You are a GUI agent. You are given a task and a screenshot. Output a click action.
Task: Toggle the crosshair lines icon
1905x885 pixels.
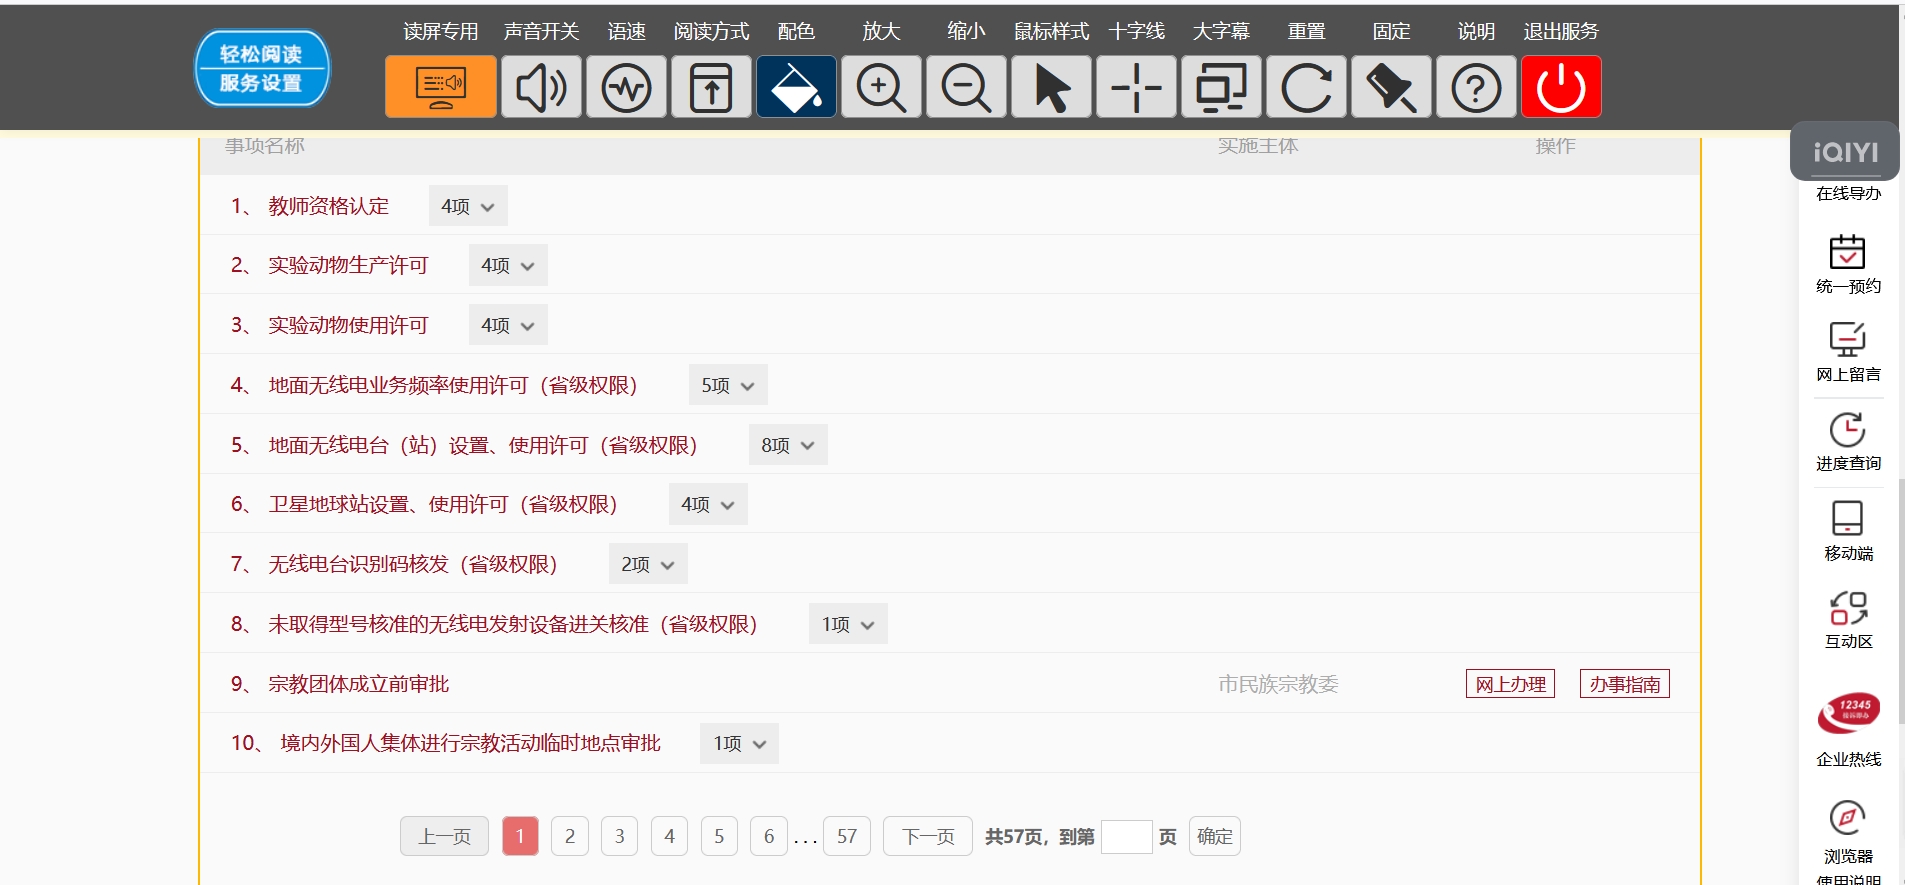(x=1136, y=87)
